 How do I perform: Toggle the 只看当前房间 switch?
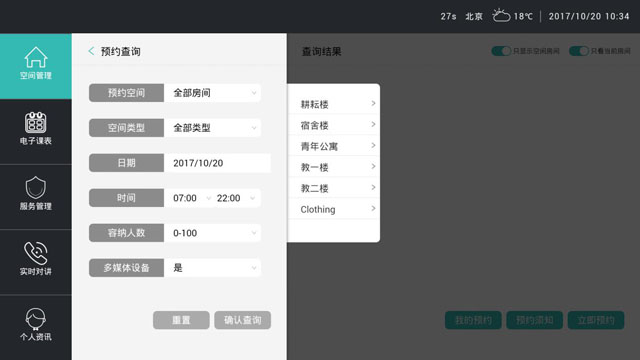[579, 51]
